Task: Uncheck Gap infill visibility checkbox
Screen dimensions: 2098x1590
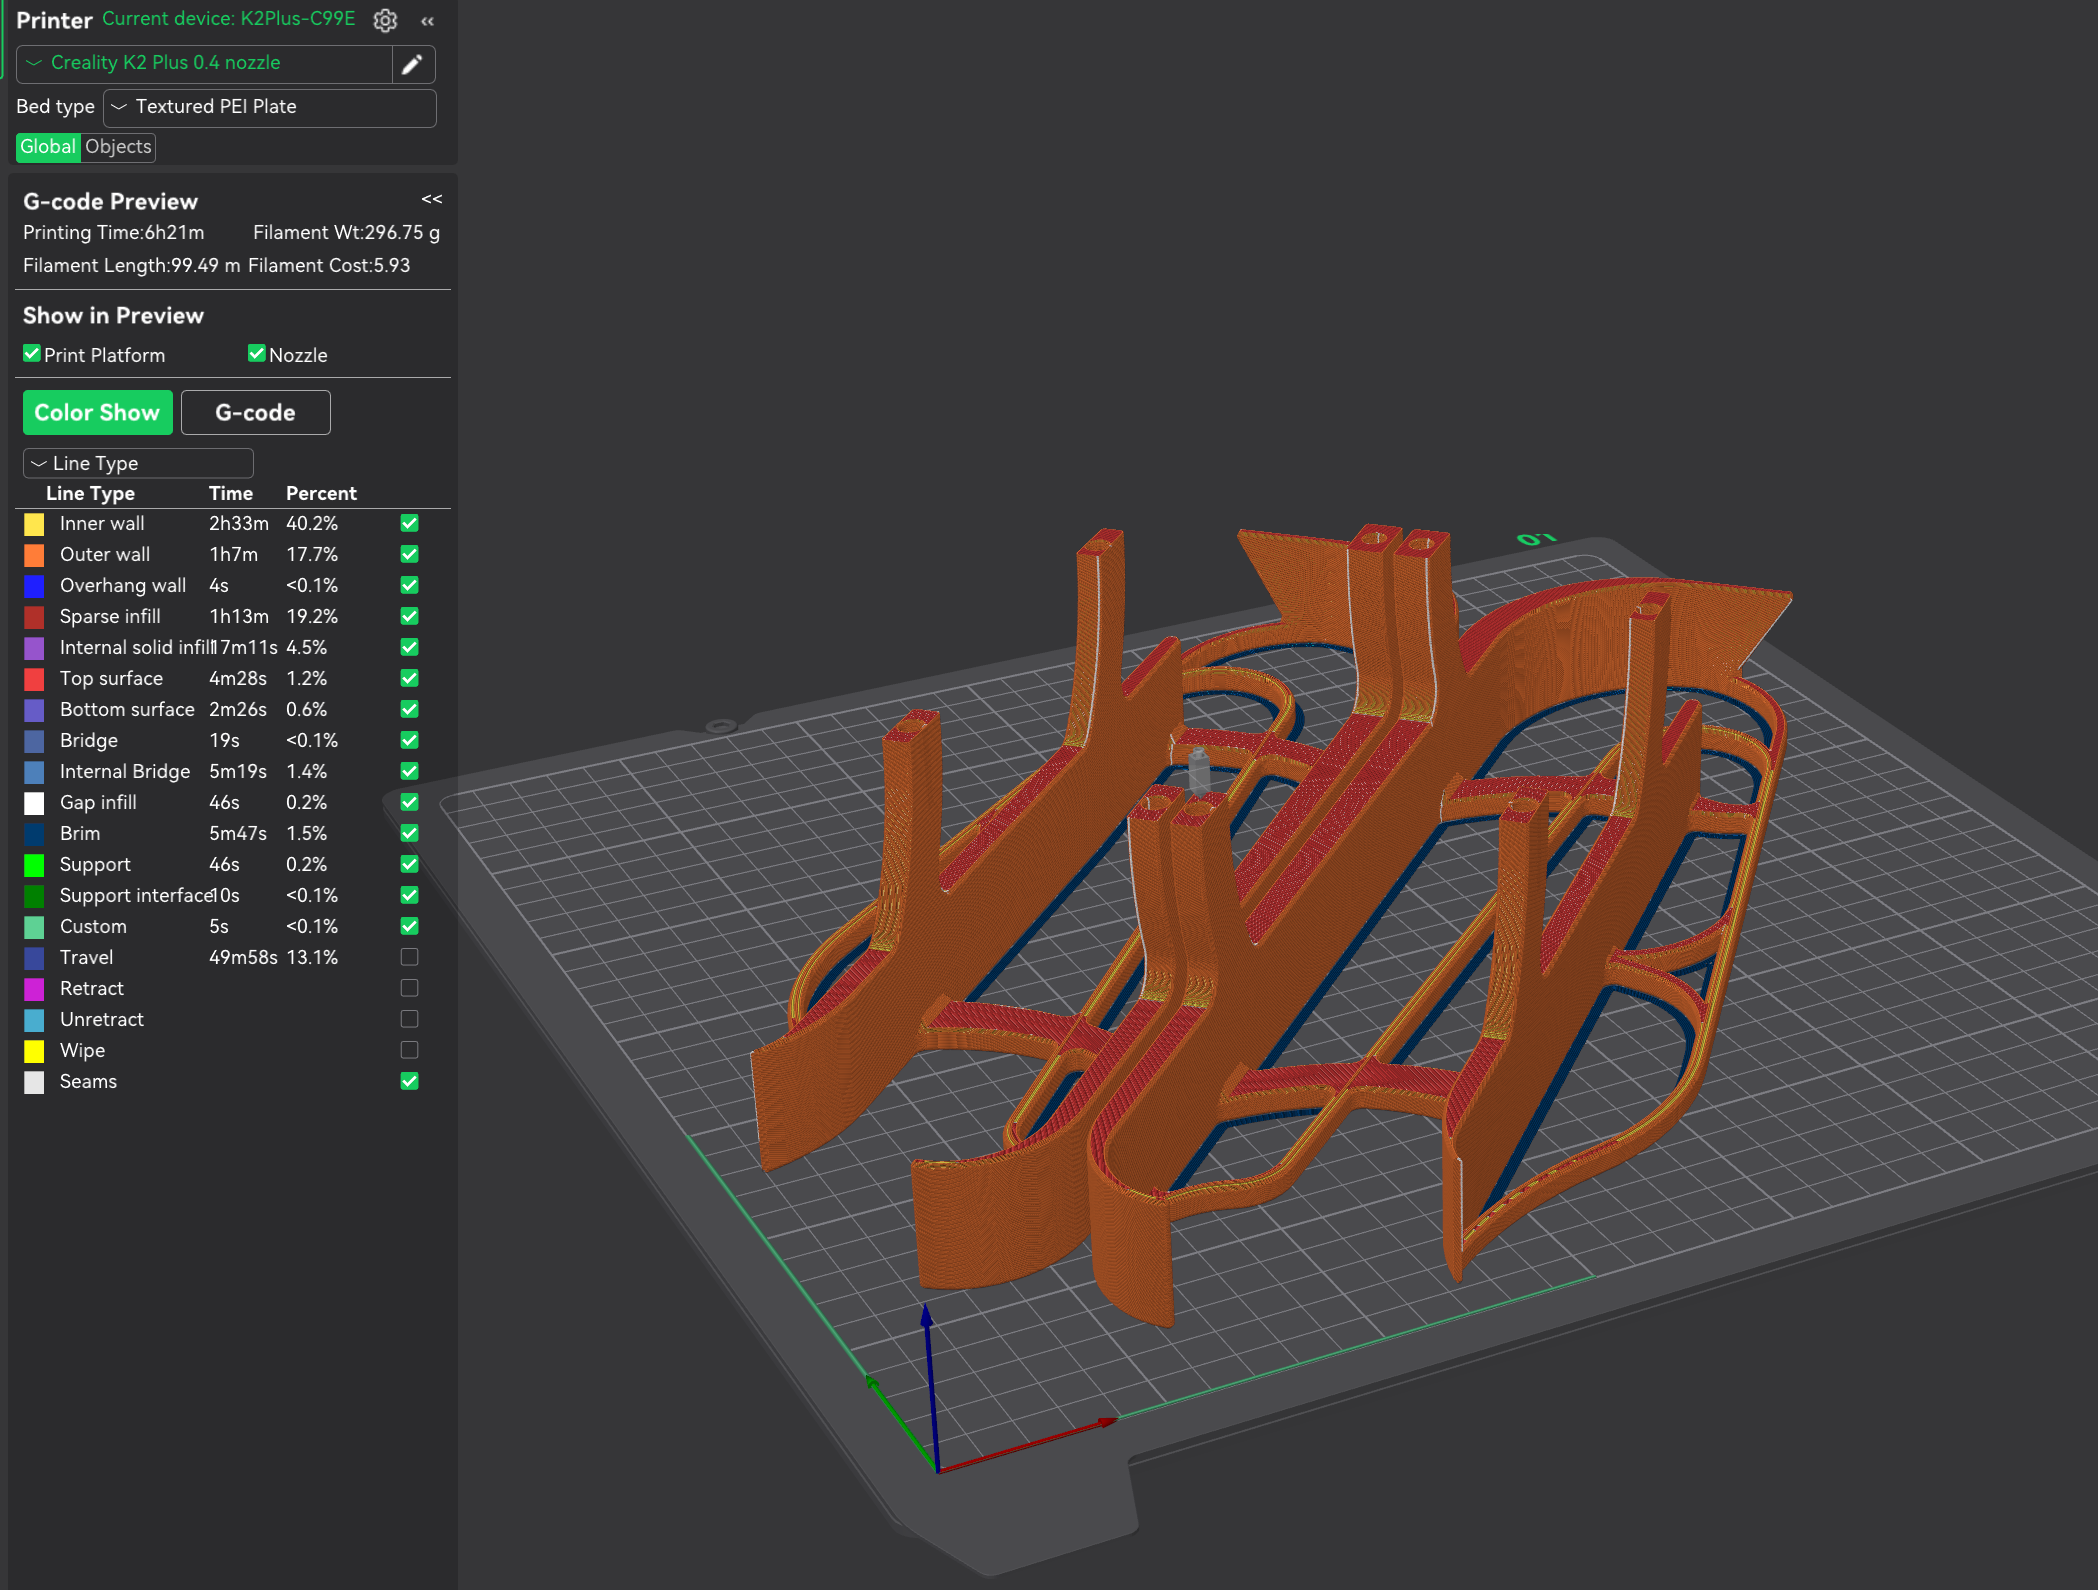Action: [409, 802]
